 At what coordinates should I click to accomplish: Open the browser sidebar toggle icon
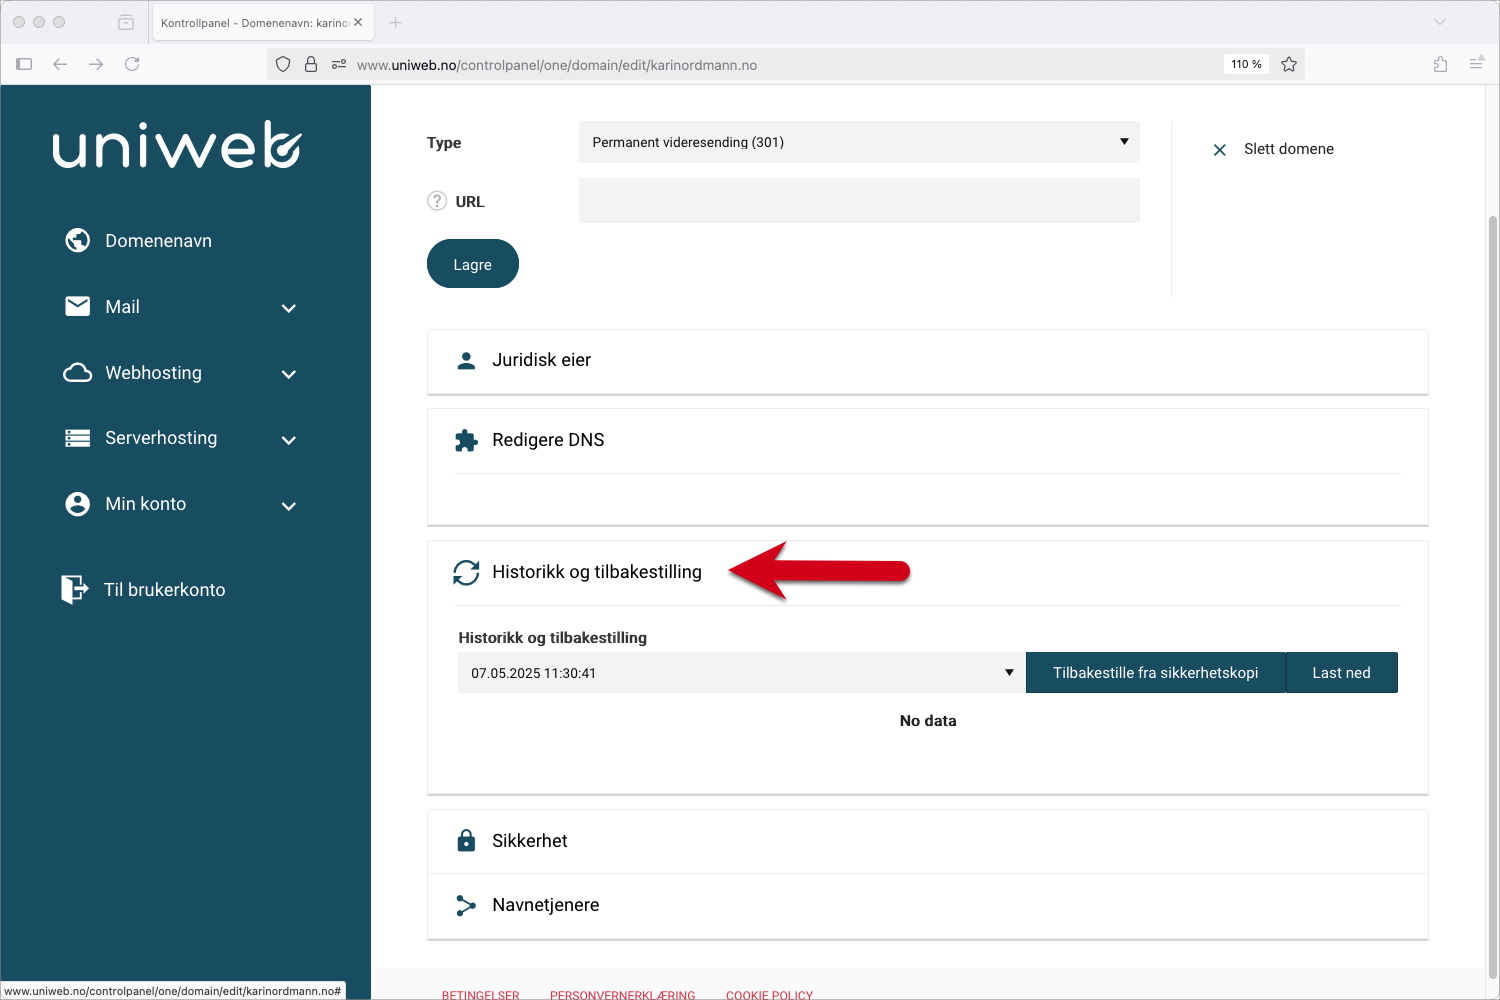point(24,64)
